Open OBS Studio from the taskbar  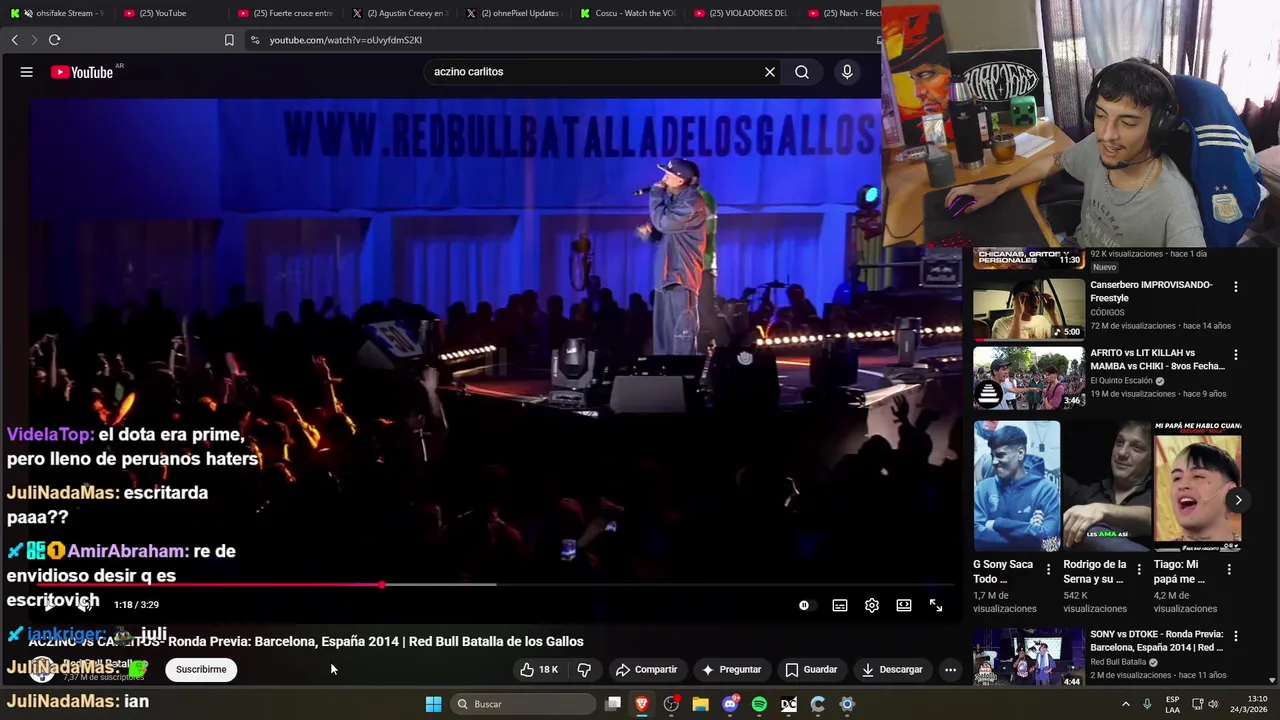(x=671, y=704)
